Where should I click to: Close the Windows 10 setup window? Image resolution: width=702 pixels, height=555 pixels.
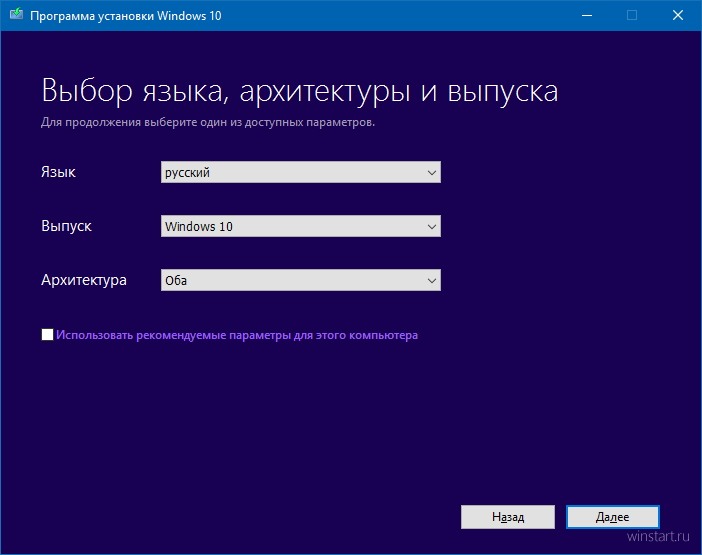click(677, 15)
